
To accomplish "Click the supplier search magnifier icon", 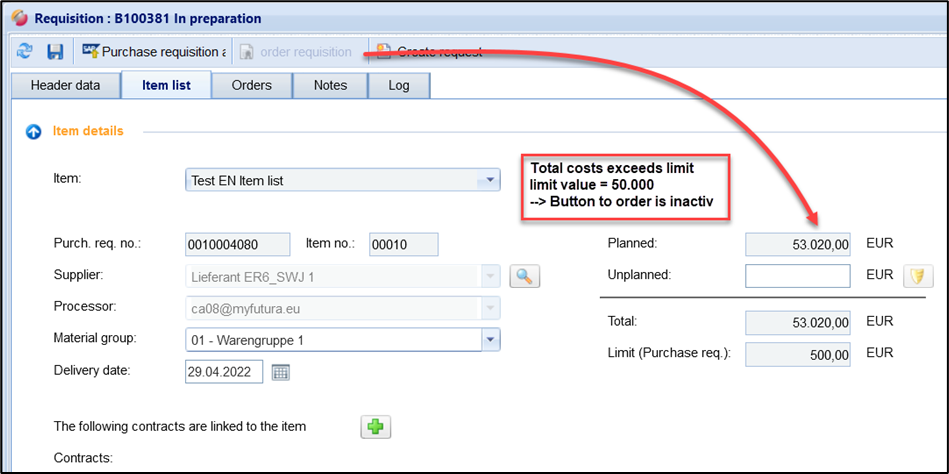I will tap(525, 277).
